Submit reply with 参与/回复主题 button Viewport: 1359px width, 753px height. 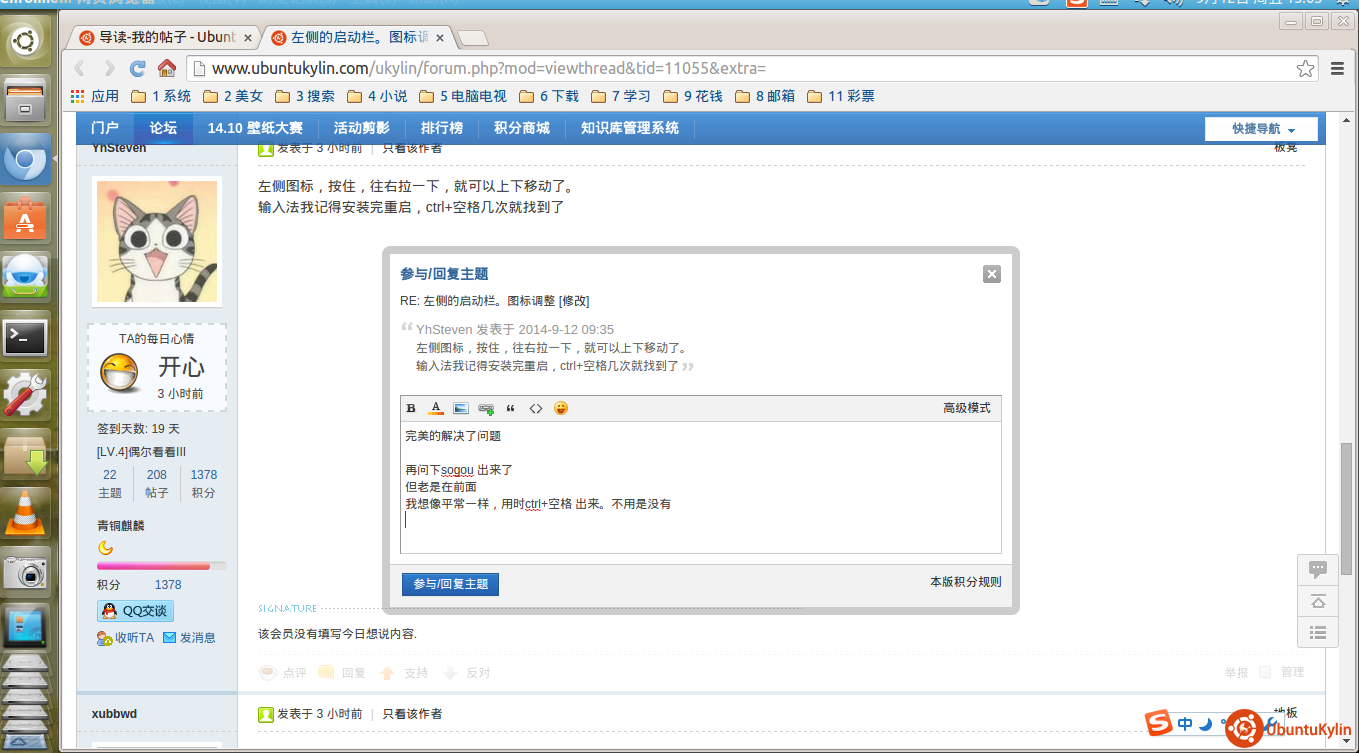coord(450,584)
